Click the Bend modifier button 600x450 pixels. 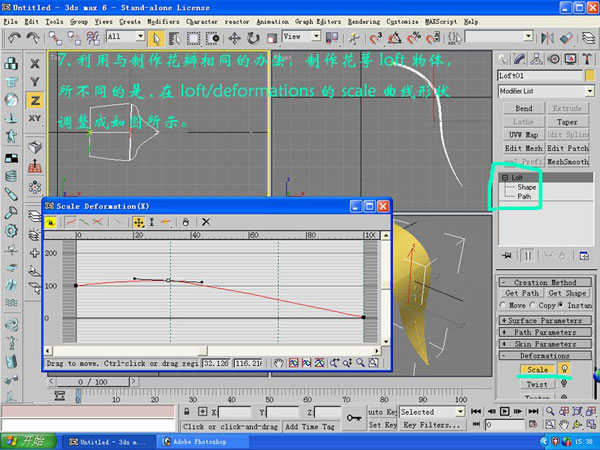tap(524, 108)
